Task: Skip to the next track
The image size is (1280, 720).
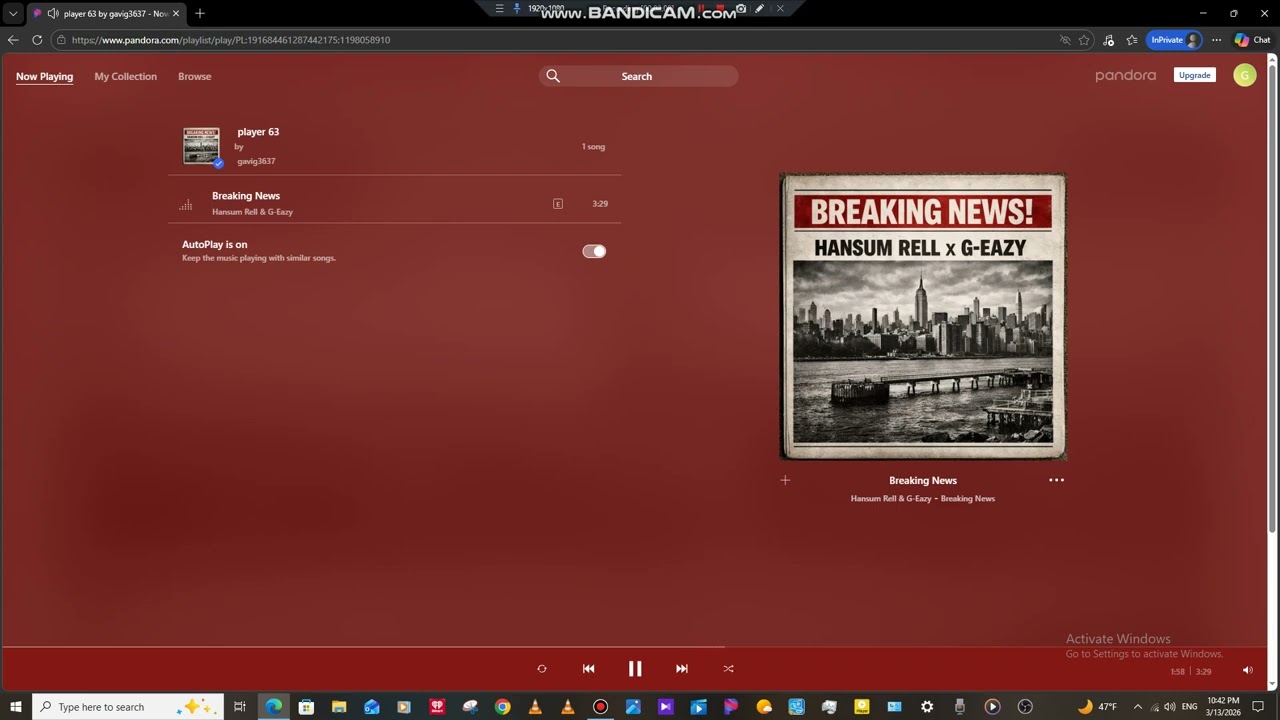Action: click(682, 669)
